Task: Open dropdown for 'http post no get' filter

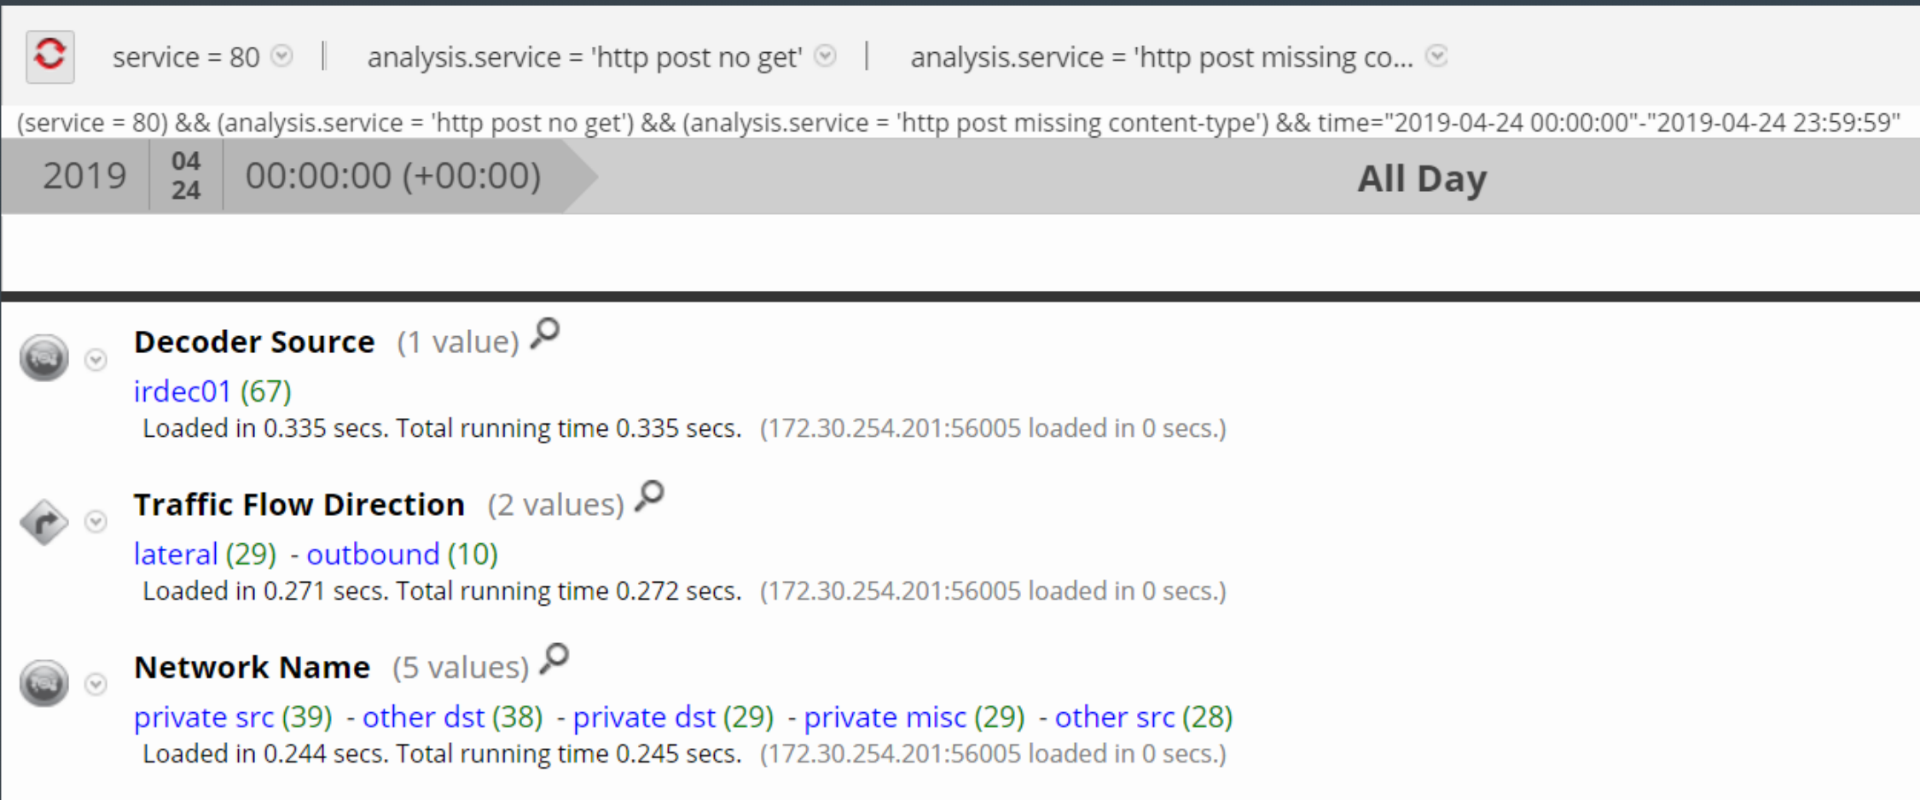Action: click(x=825, y=56)
